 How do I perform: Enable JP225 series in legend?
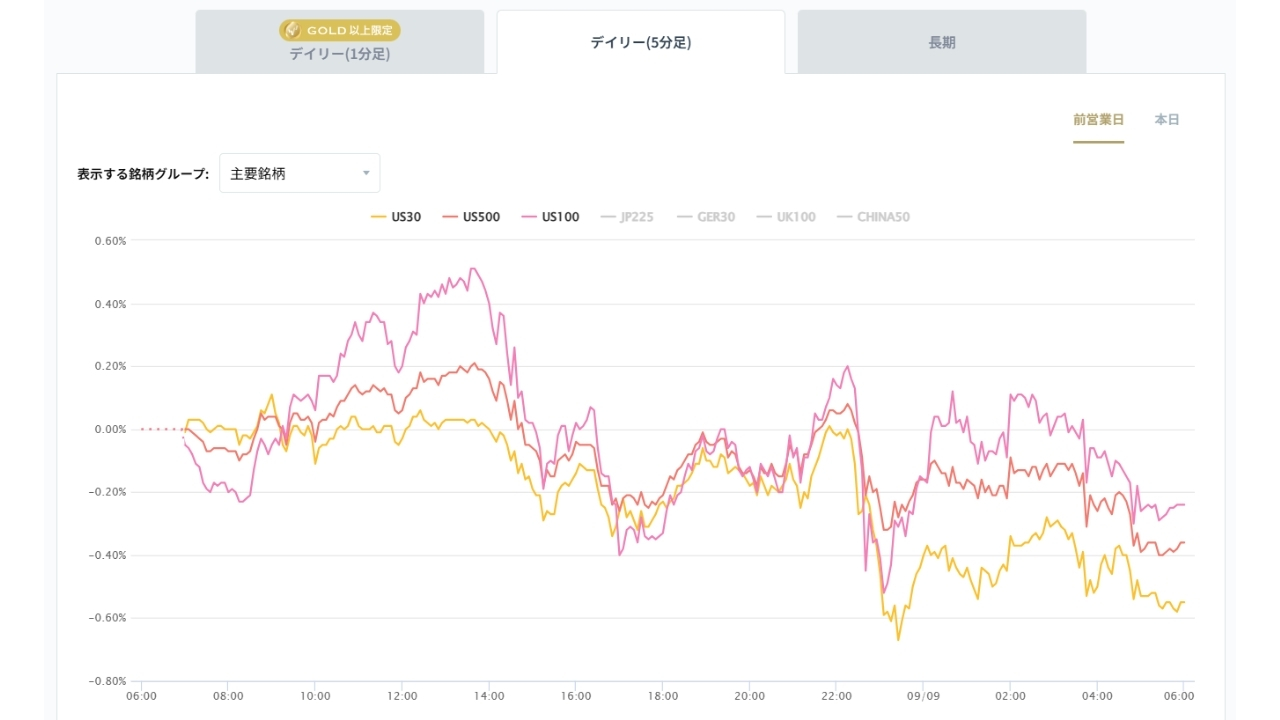click(626, 217)
